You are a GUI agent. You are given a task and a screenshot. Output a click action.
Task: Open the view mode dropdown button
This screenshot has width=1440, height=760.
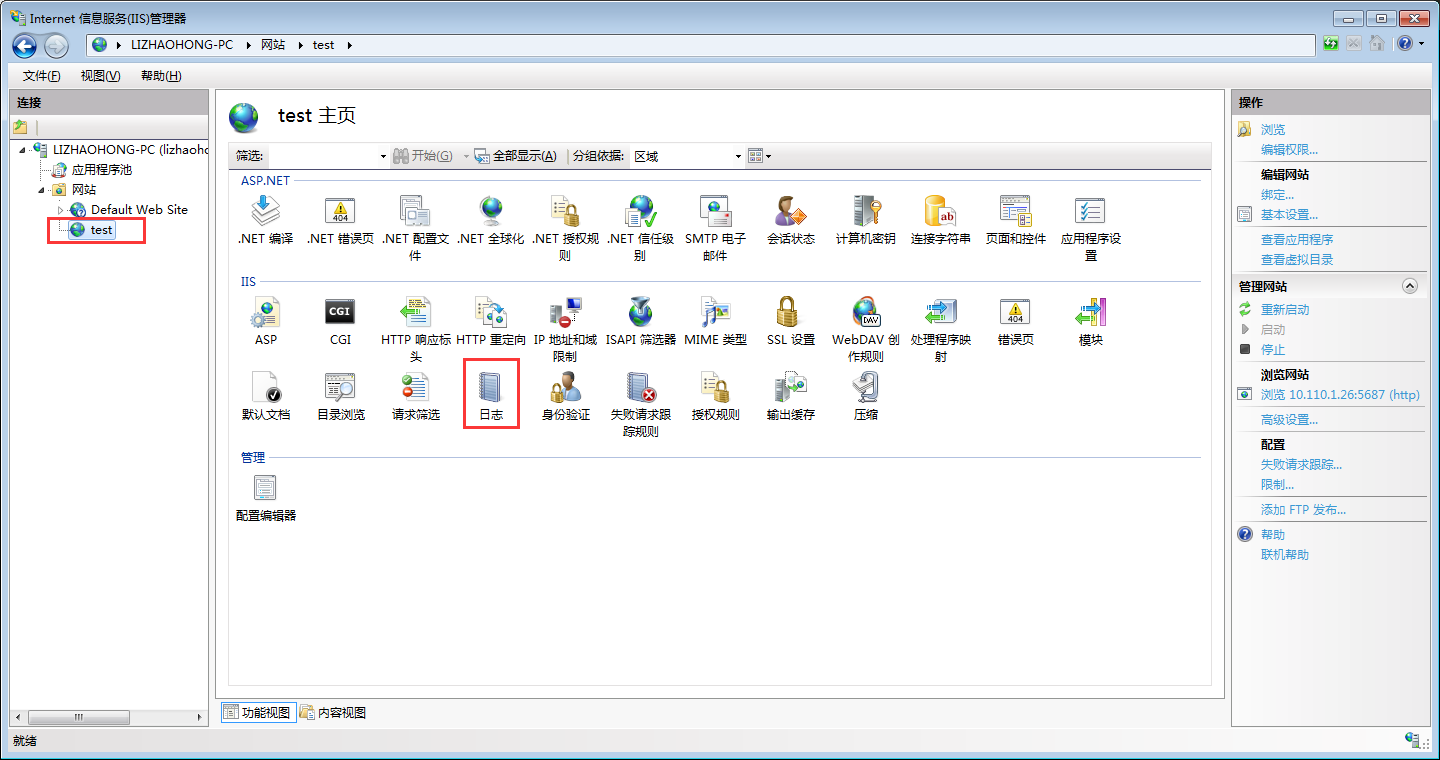pos(760,156)
